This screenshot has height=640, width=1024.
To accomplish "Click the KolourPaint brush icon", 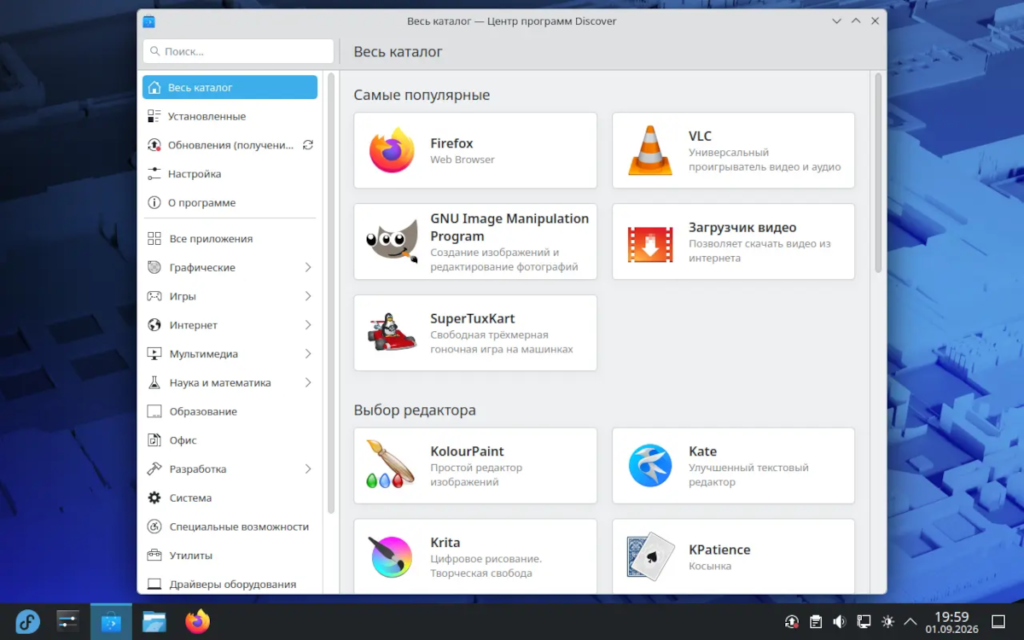I will pyautogui.click(x=390, y=464).
